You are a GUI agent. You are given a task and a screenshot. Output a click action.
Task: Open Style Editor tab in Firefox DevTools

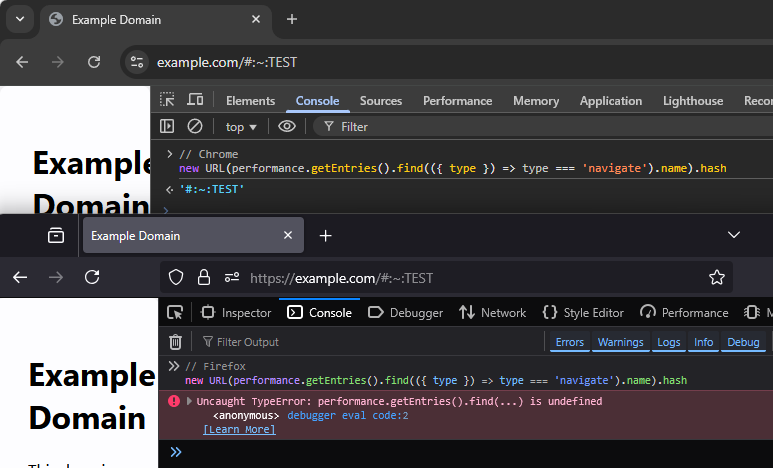[x=583, y=313]
